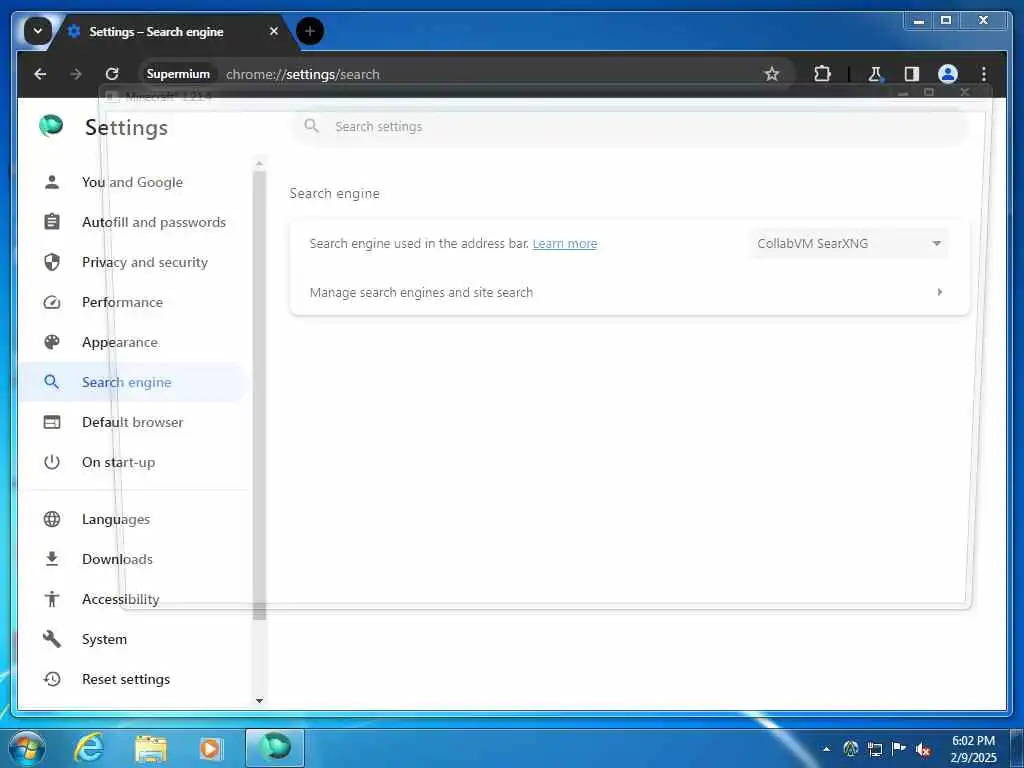Click the muted volume tray icon
The width and height of the screenshot is (1024, 768).
(x=923, y=749)
